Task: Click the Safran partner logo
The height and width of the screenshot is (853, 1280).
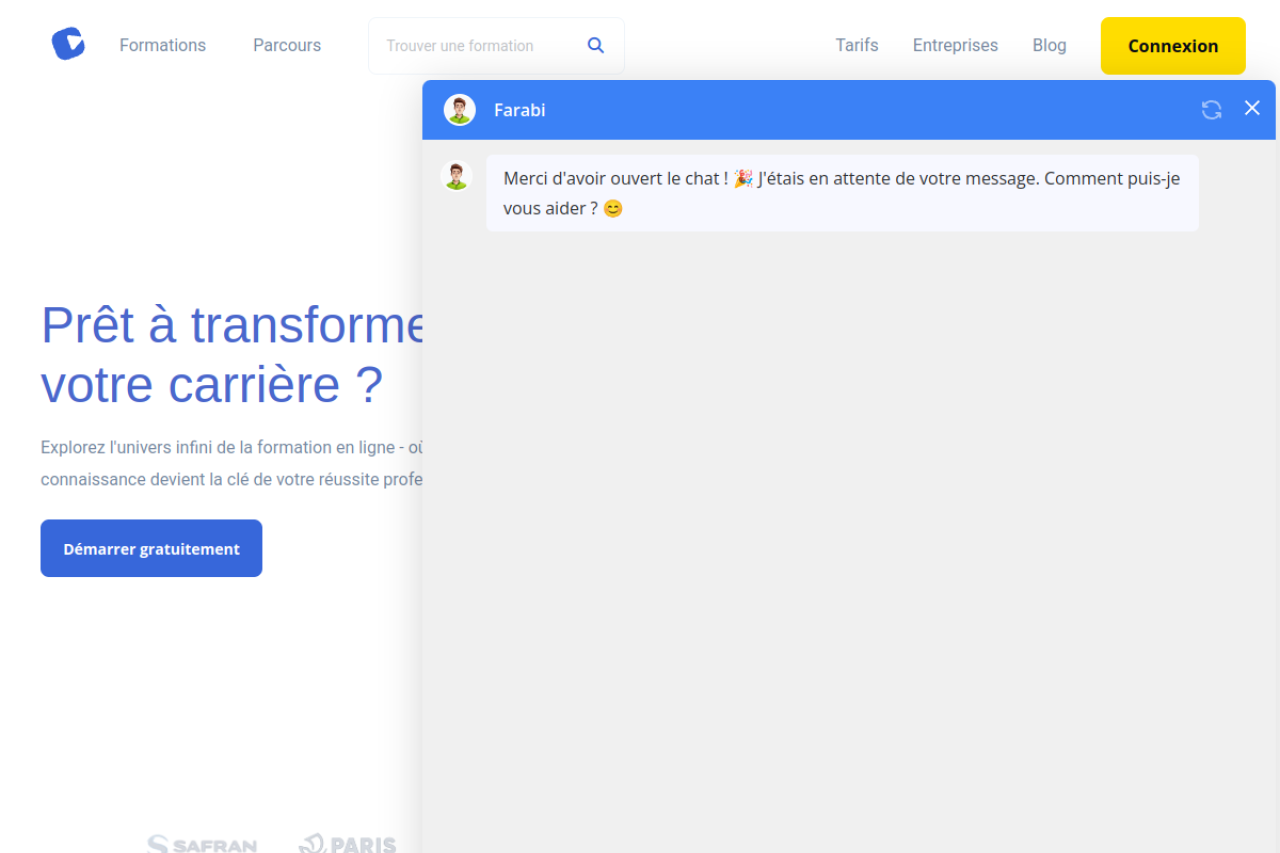Action: [202, 844]
